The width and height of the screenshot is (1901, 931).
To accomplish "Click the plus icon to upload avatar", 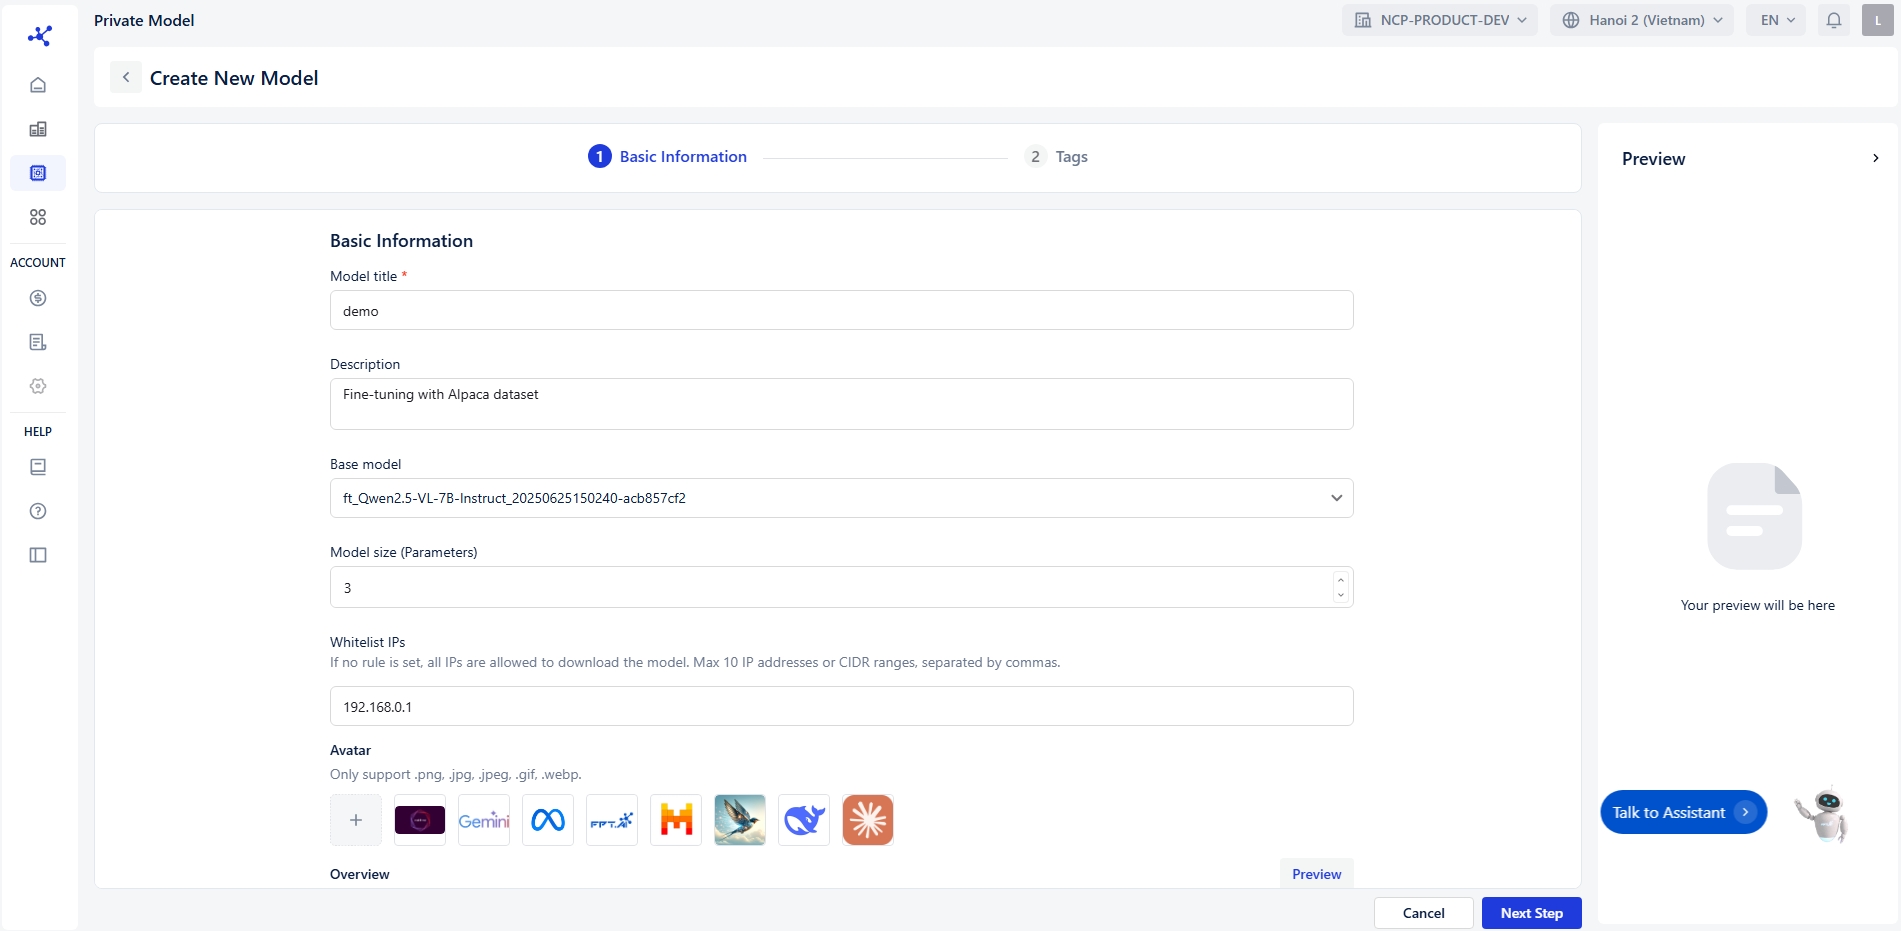I will click(356, 820).
